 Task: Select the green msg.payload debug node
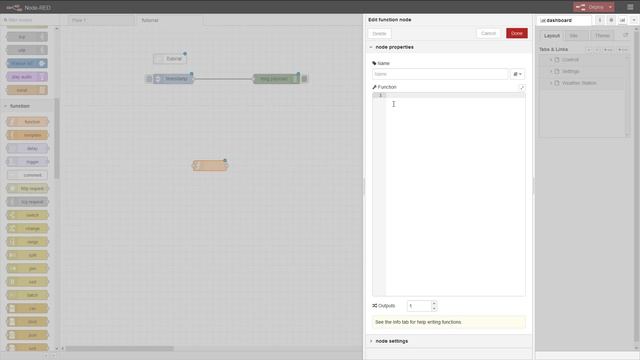[x=276, y=79]
